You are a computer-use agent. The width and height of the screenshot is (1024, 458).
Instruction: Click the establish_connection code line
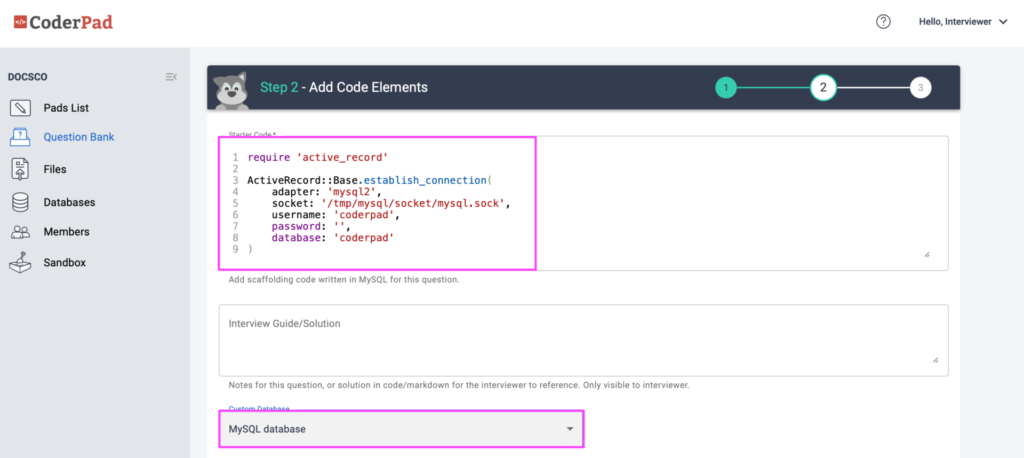369,180
